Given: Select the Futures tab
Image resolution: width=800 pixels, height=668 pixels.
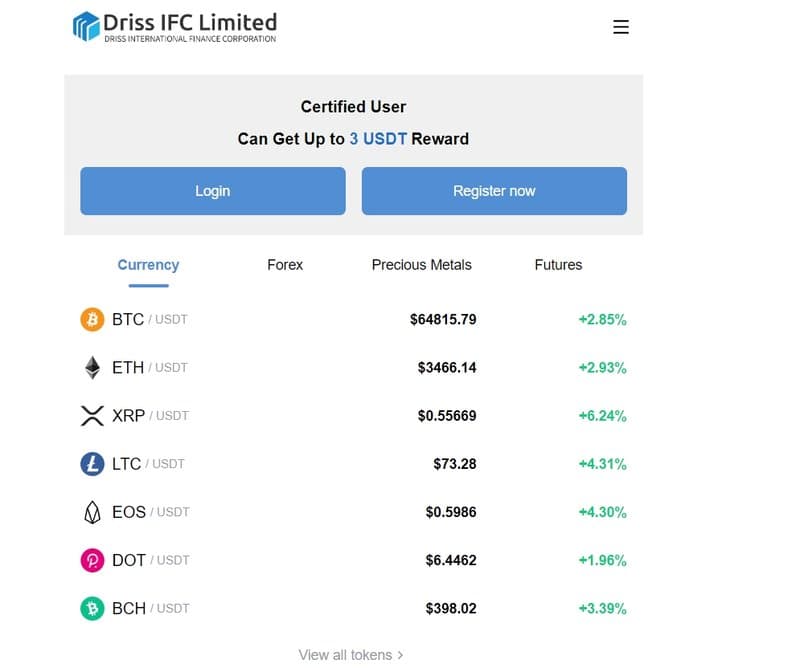Looking at the screenshot, I should 558,265.
